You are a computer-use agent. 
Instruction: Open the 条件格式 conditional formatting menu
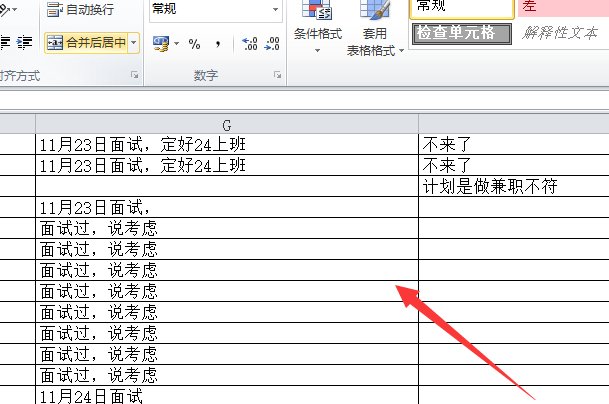317,27
